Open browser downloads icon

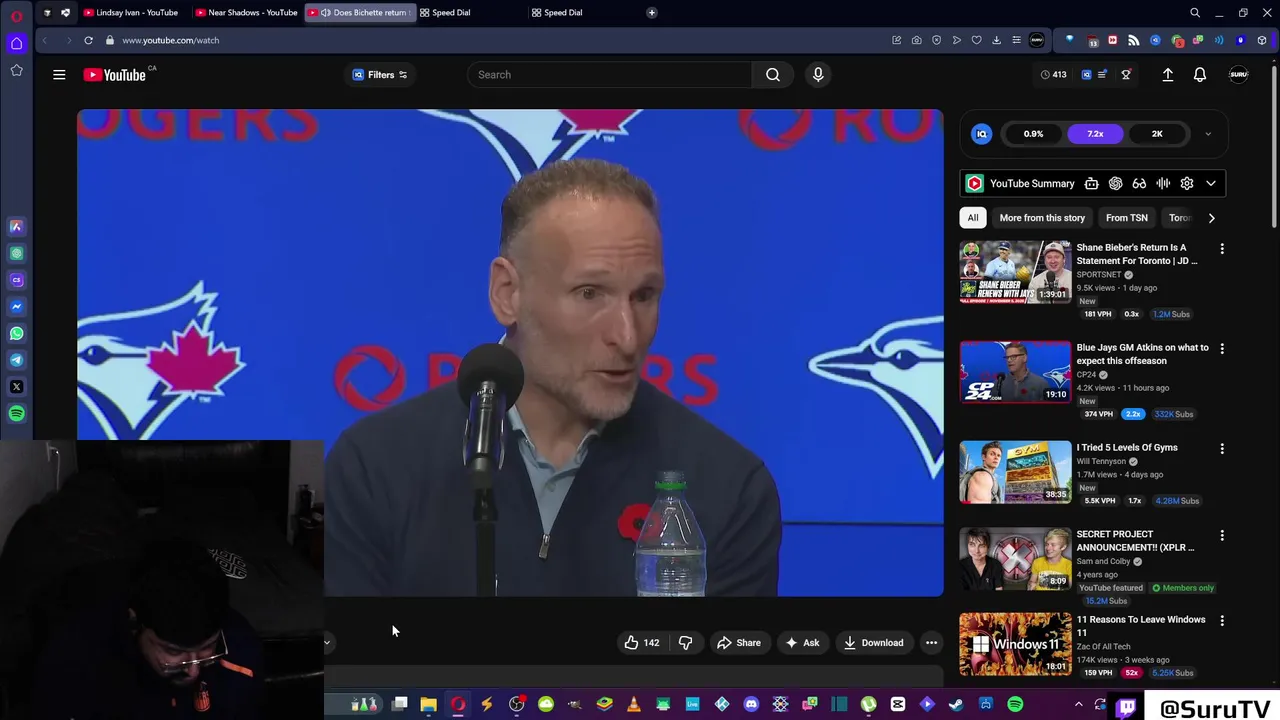pyautogui.click(x=996, y=40)
